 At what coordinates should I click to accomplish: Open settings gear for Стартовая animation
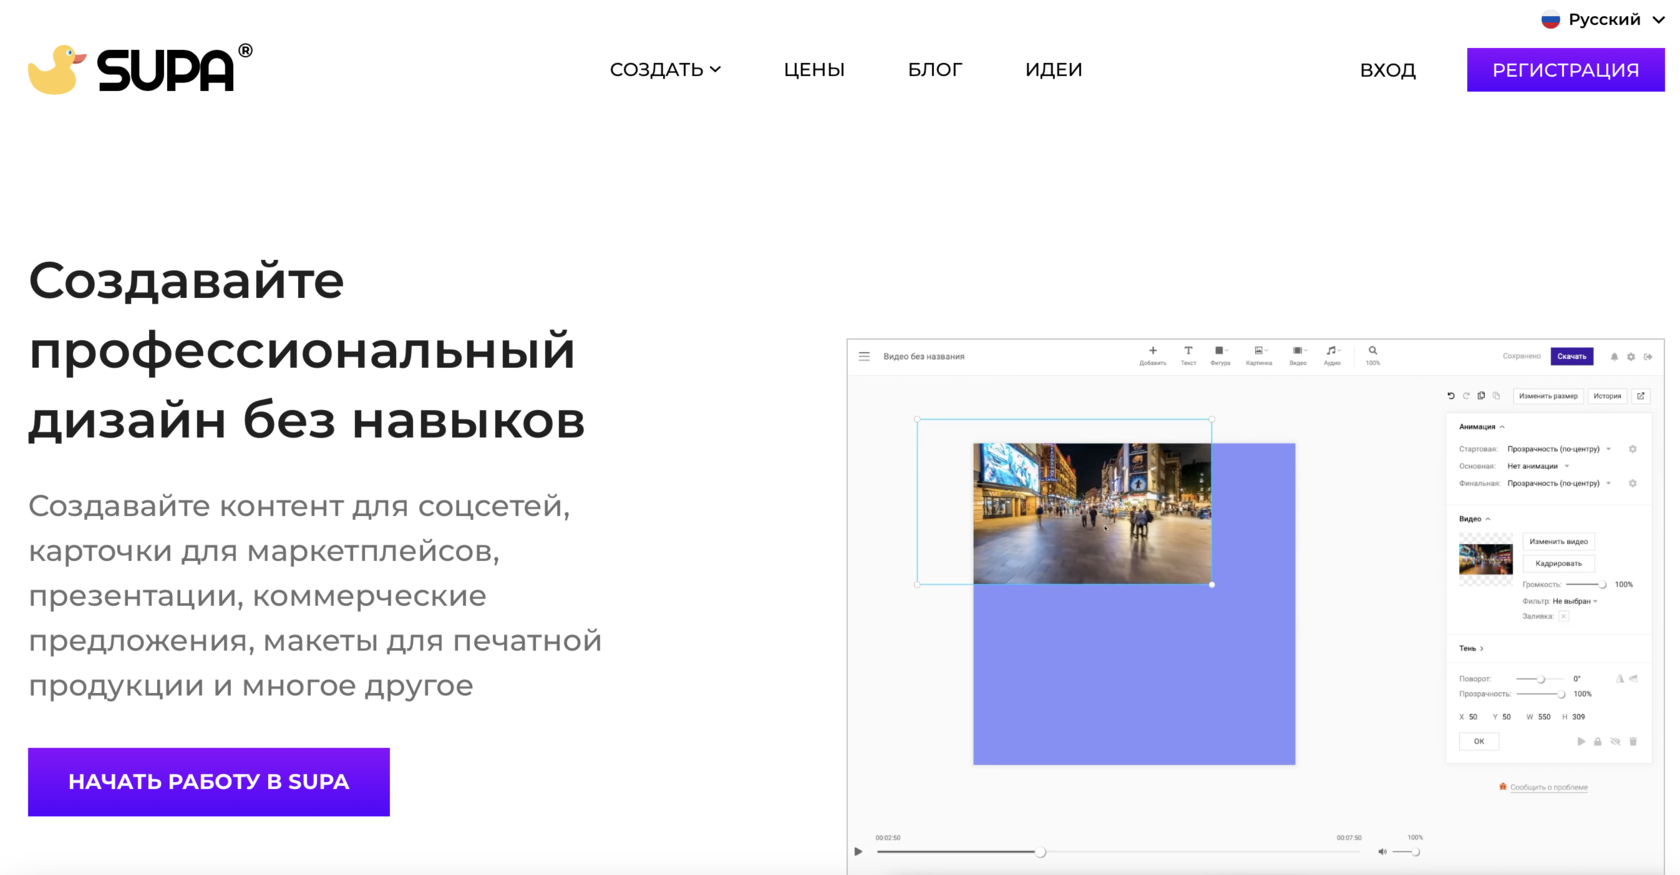[1633, 449]
